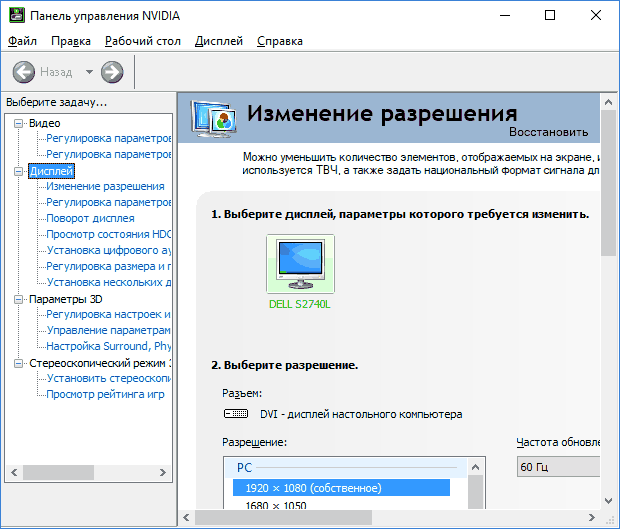The image size is (620, 529).
Task: Open Поворот дисплея task link
Action: (90, 218)
